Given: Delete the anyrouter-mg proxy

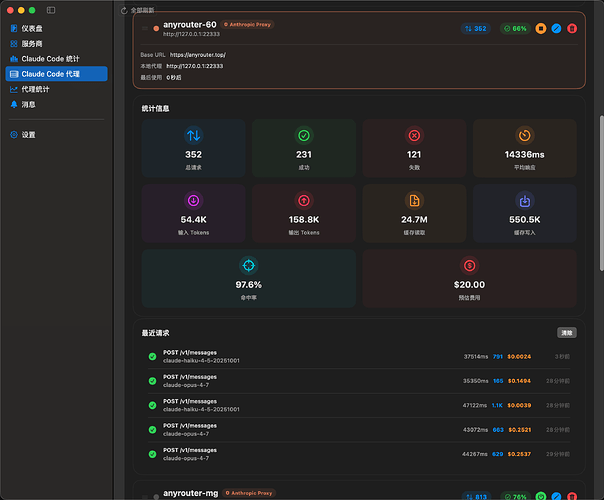Looking at the screenshot, I should click(x=572, y=497).
